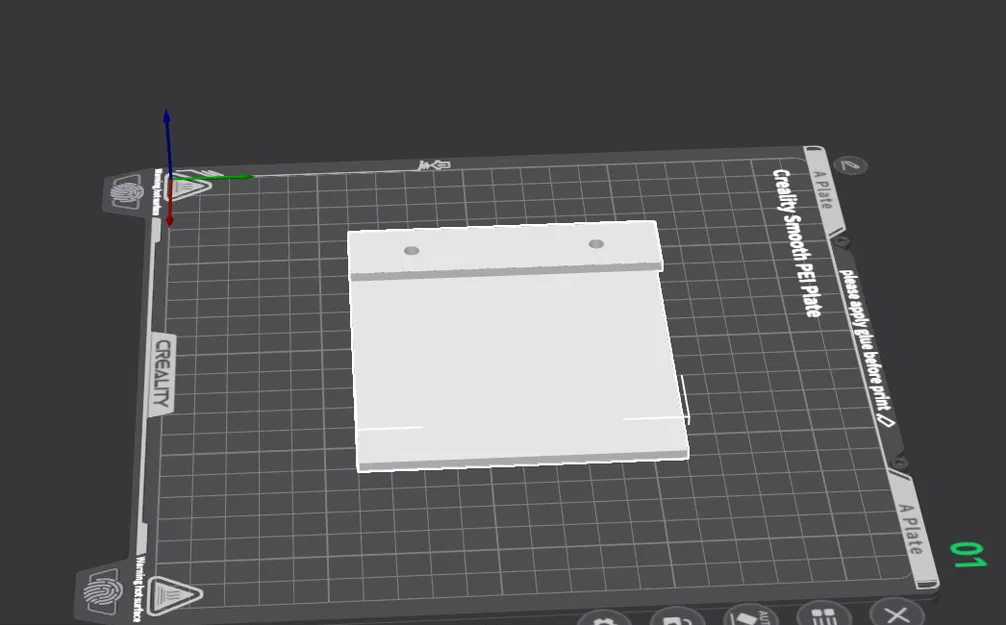Run auto orient on plate
This screenshot has height=625, width=1006.
click(x=751, y=615)
